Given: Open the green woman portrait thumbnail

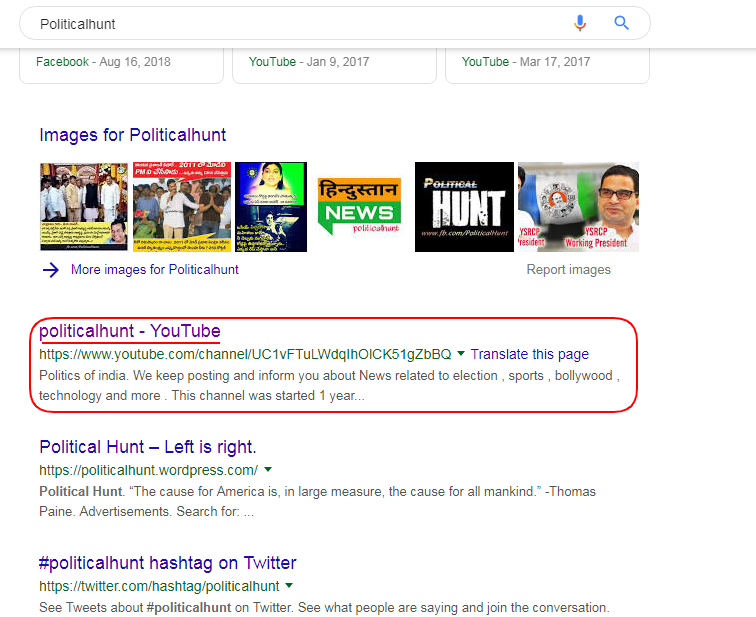Looking at the screenshot, I should (x=271, y=207).
